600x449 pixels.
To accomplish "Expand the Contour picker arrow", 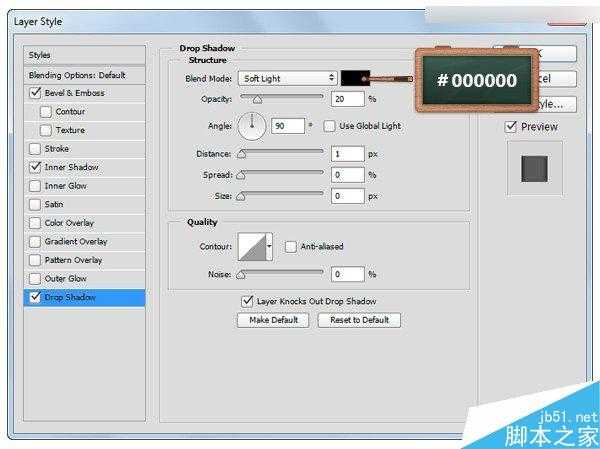I will 269,246.
